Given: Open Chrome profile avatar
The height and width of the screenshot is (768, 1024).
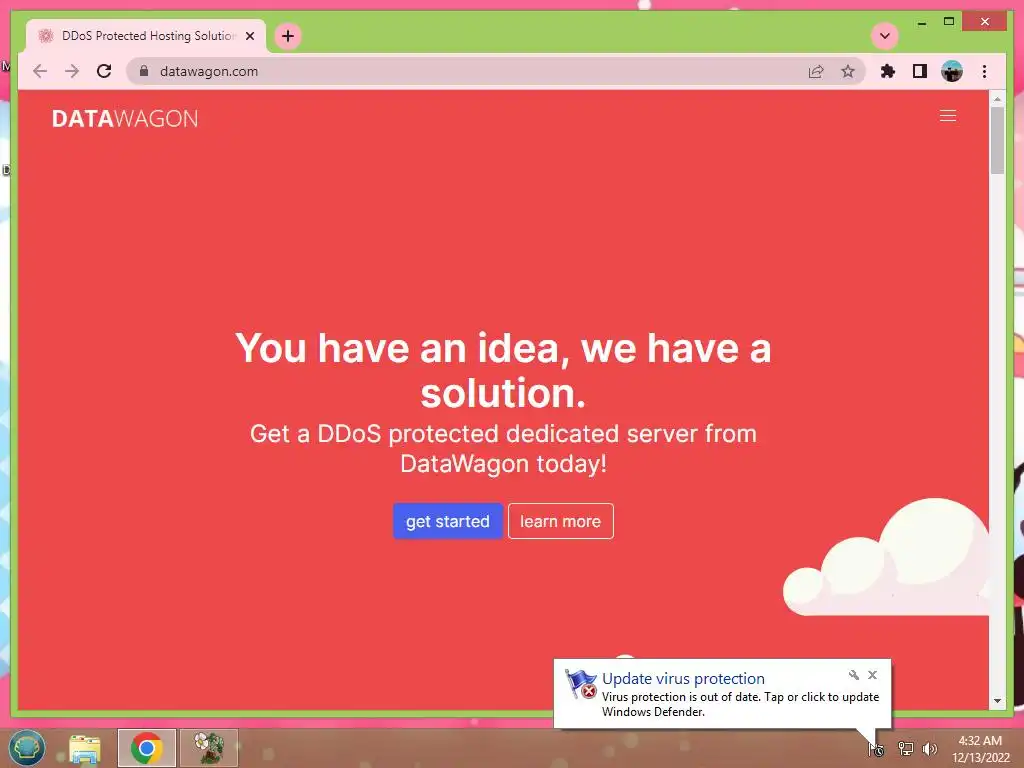Looking at the screenshot, I should pyautogui.click(x=952, y=71).
